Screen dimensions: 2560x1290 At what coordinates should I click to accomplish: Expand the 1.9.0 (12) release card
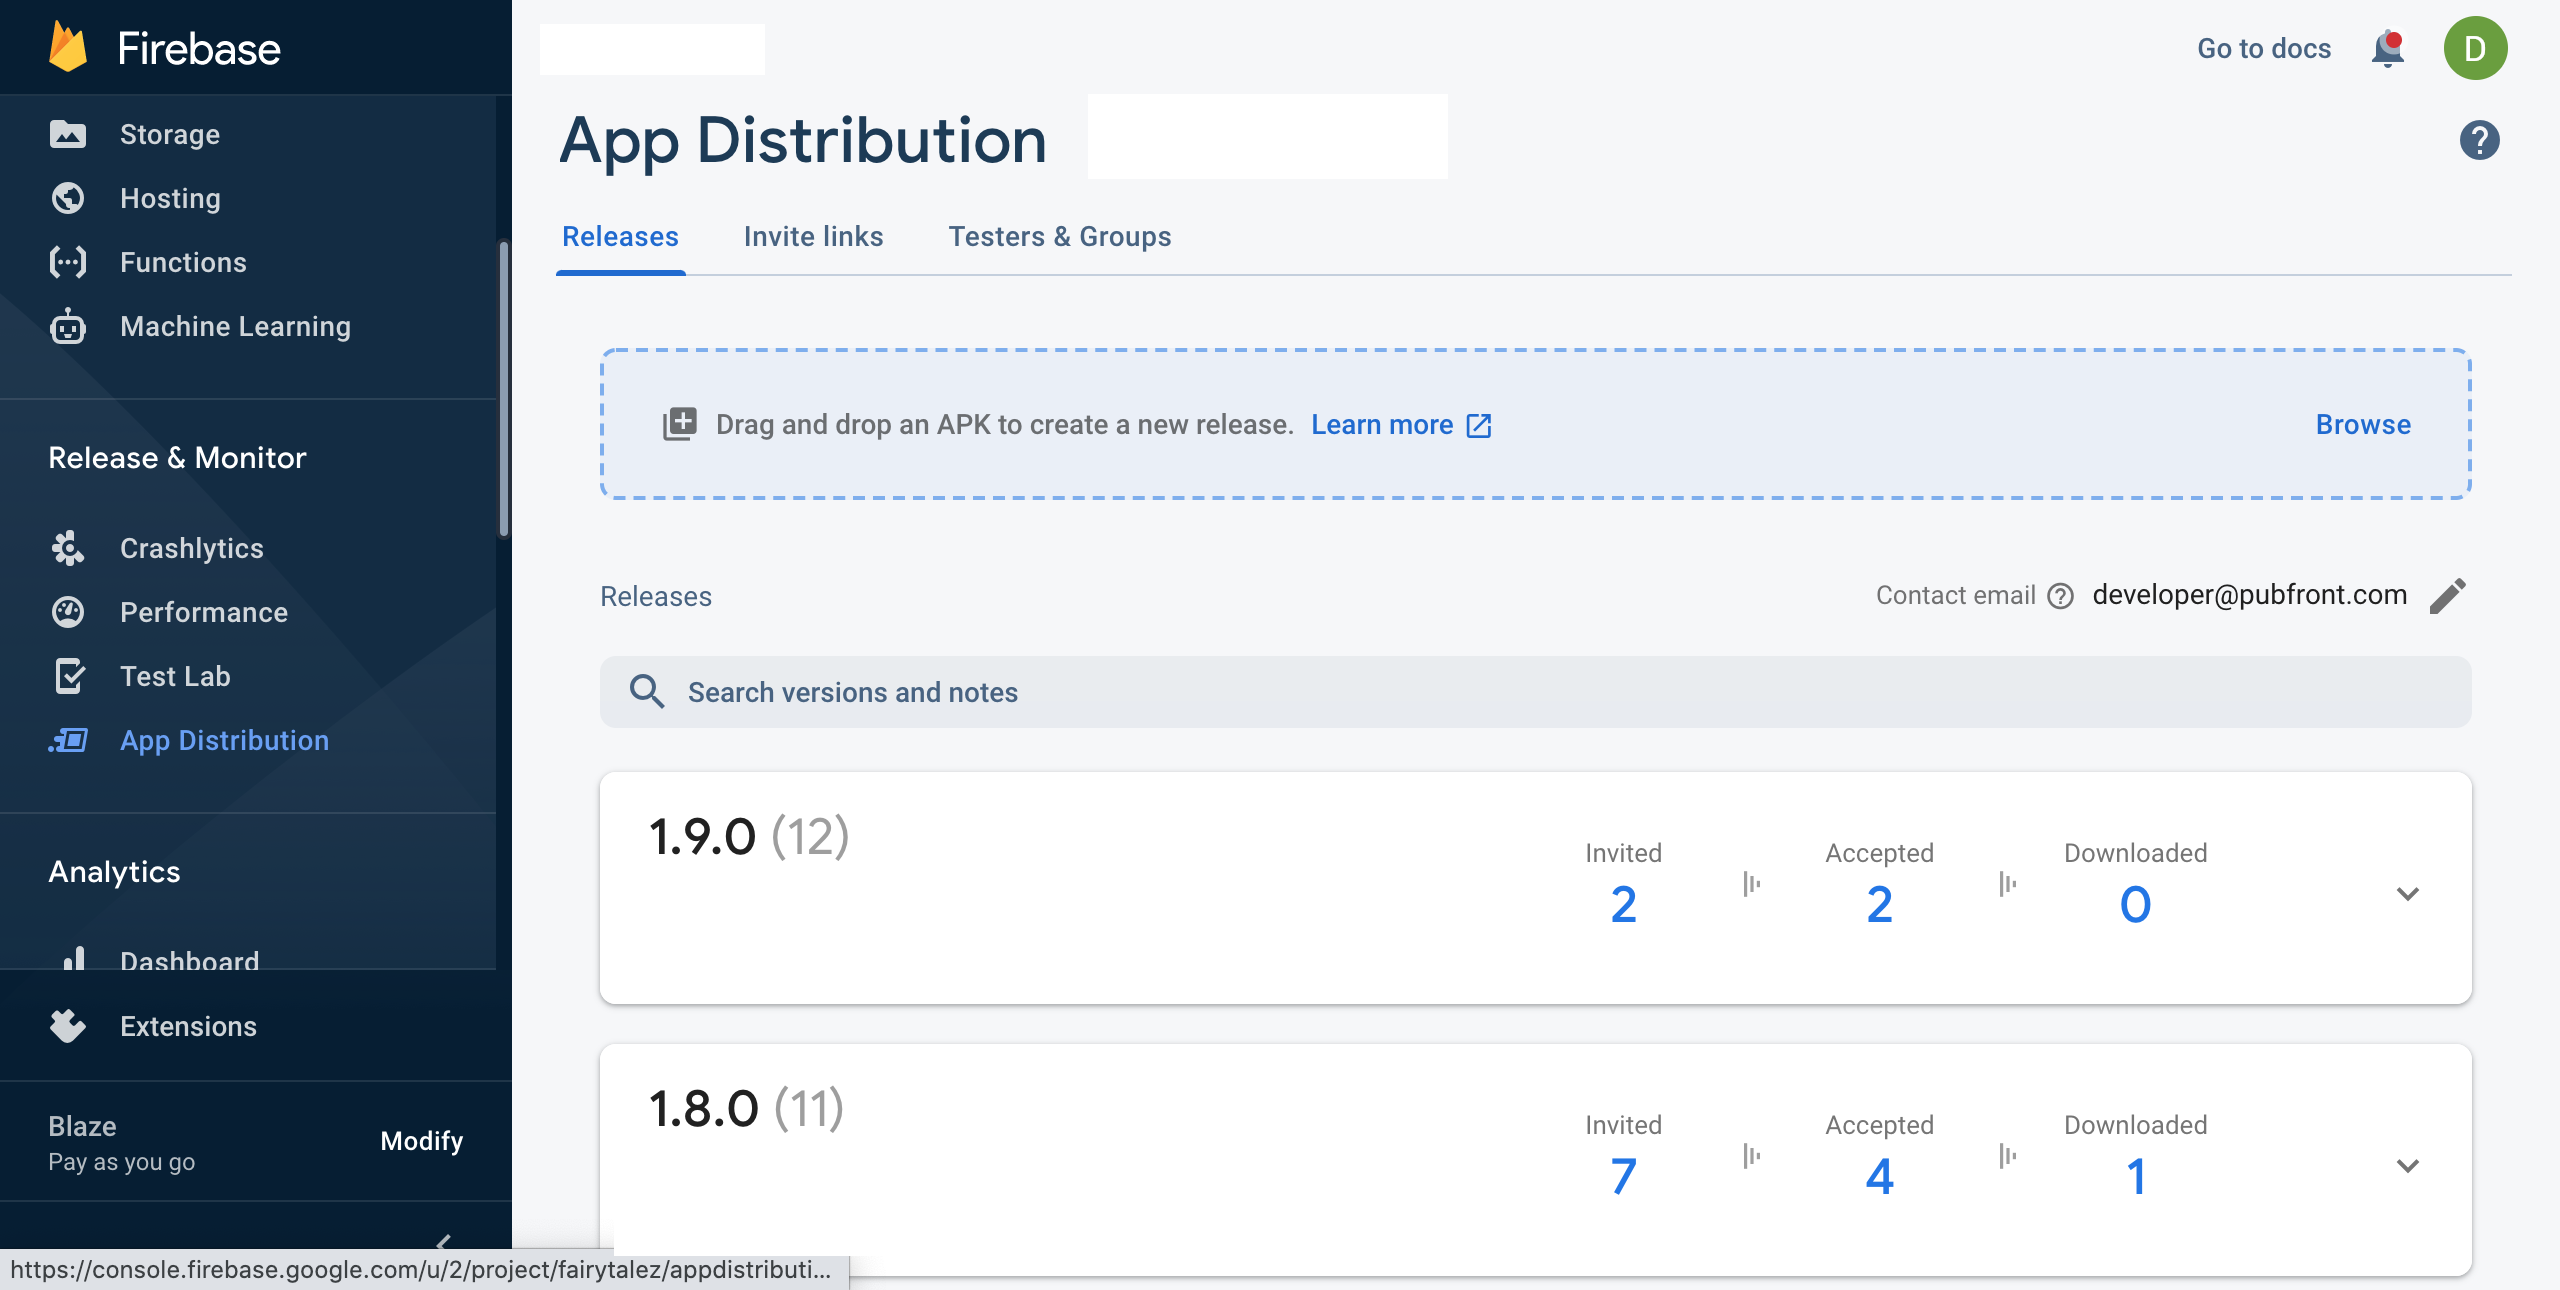pos(2408,894)
